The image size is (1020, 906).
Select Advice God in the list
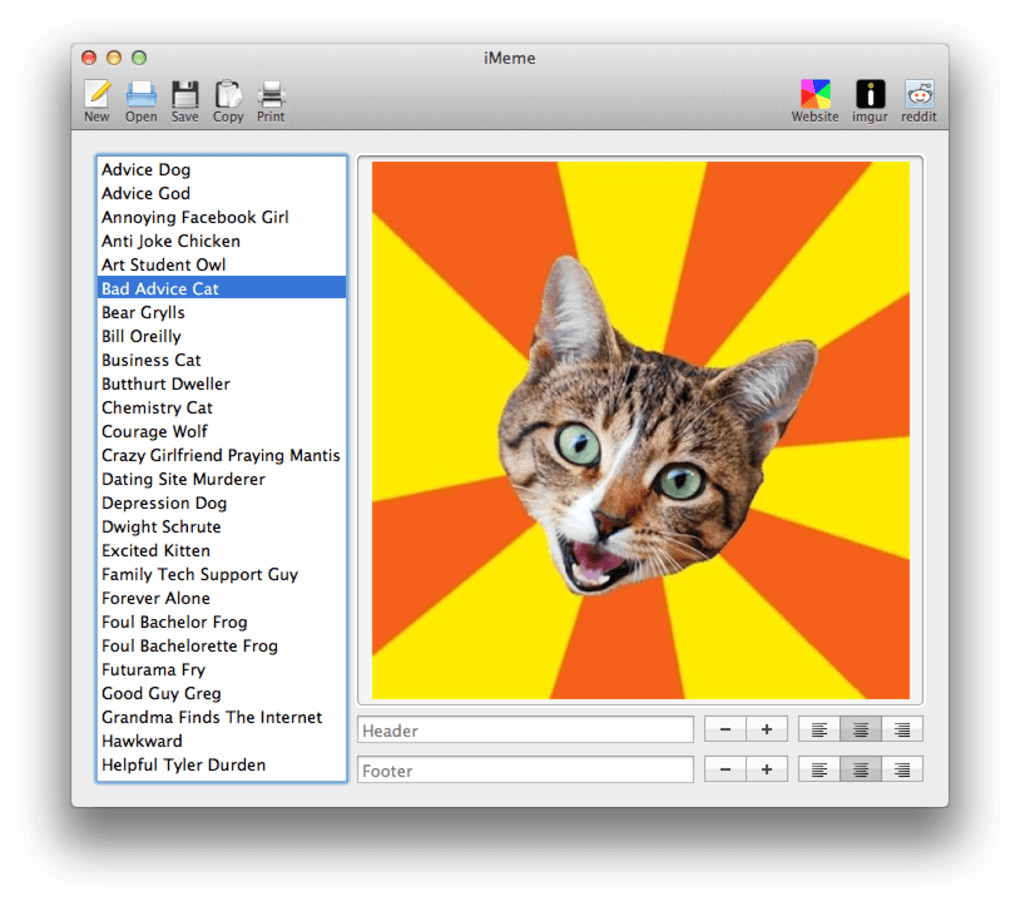[x=222, y=194]
